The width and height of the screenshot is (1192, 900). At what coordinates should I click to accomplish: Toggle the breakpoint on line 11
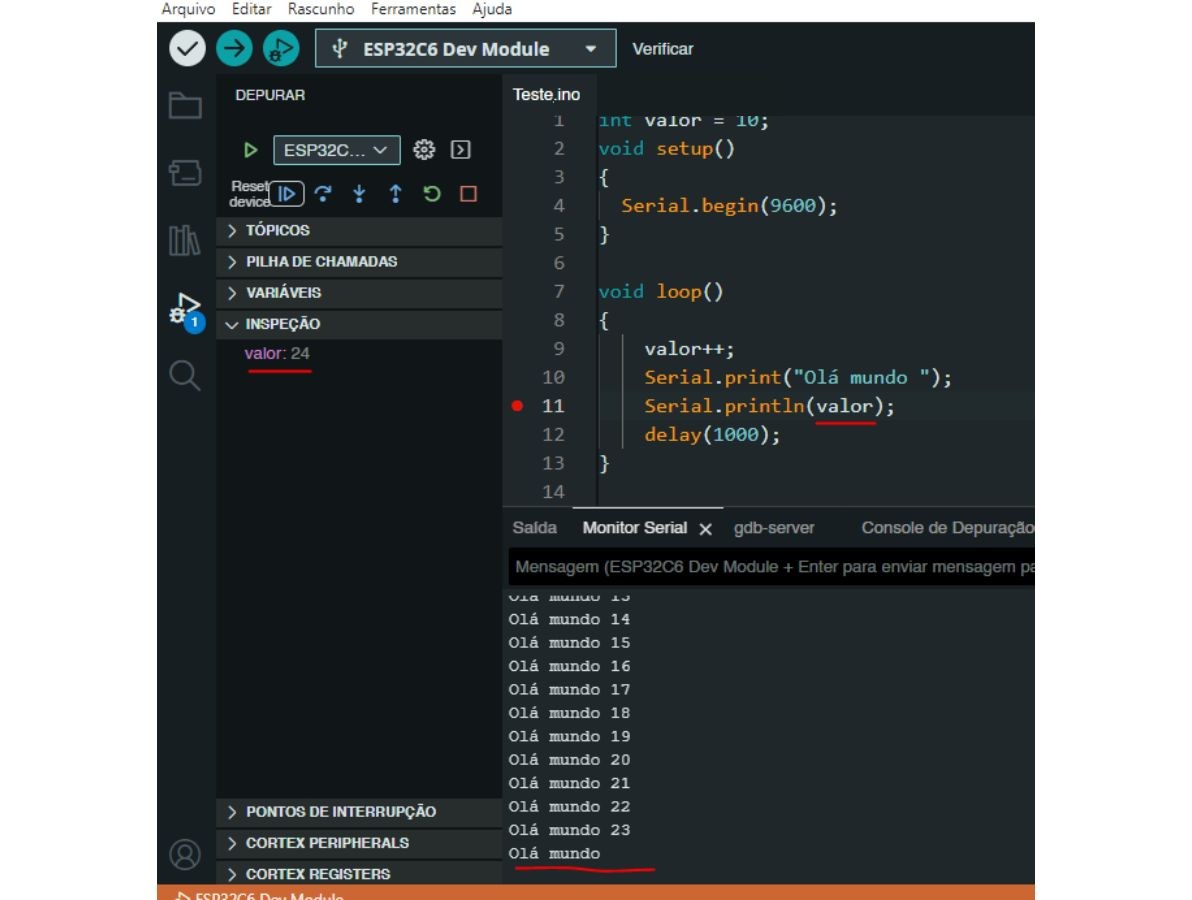point(517,406)
